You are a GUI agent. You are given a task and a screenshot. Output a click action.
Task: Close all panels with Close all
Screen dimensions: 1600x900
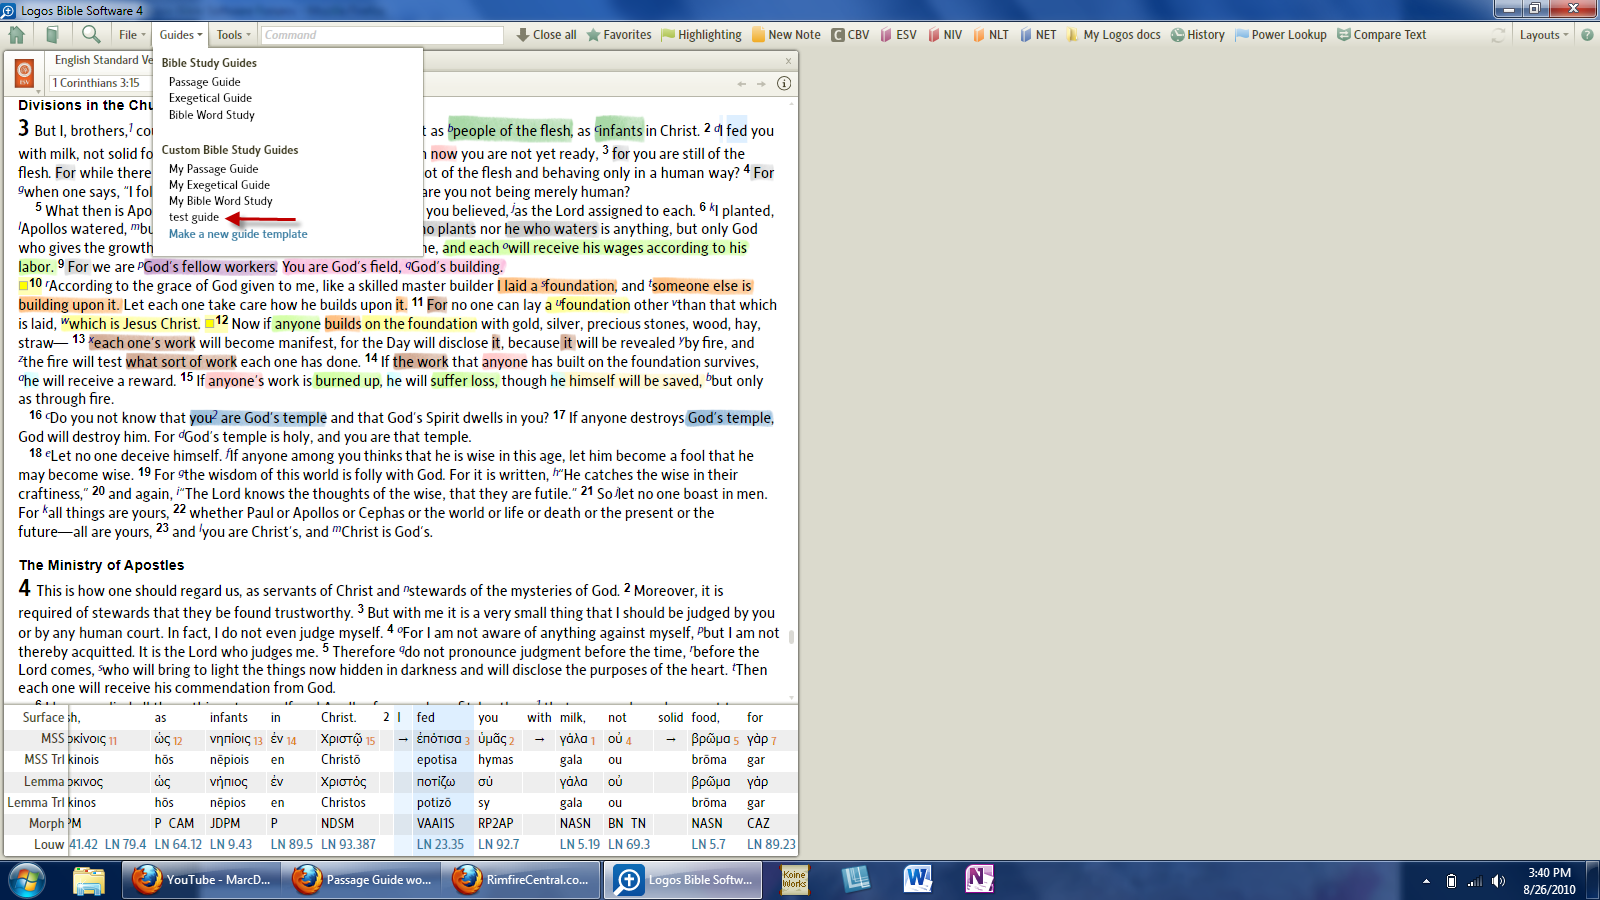[x=546, y=35]
